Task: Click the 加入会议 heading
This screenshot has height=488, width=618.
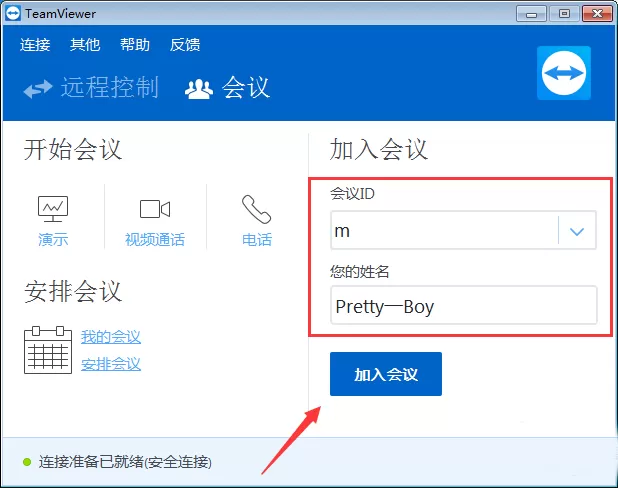Action: point(379,149)
